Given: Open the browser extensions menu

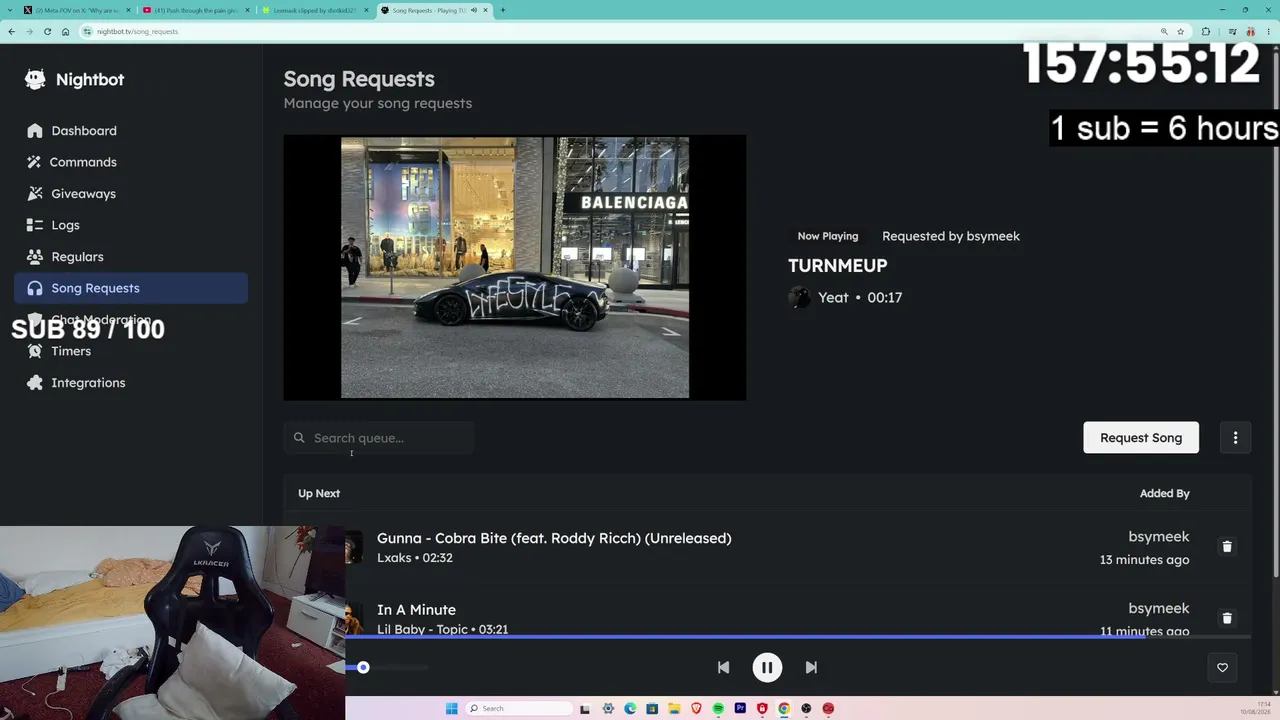Looking at the screenshot, I should (1205, 31).
